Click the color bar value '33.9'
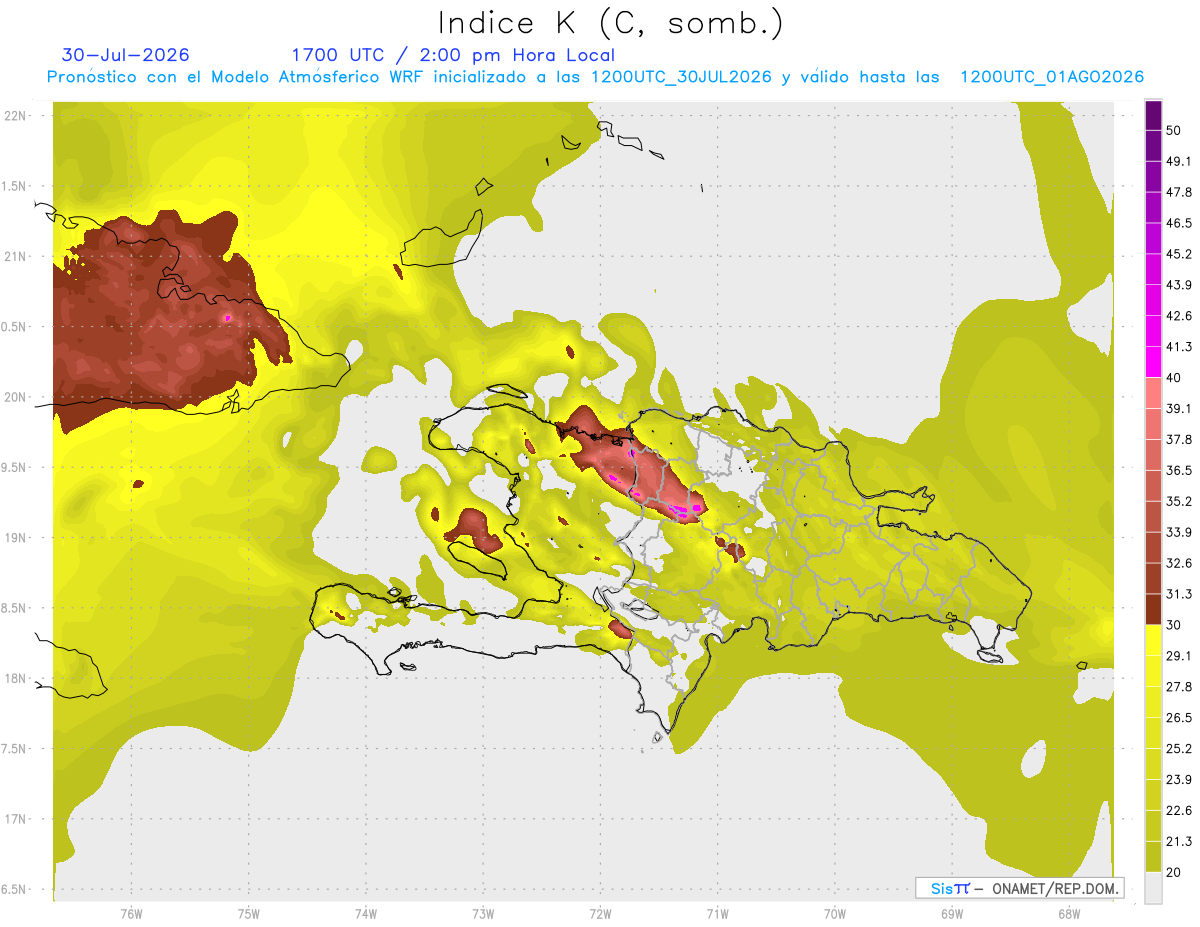1200x927 pixels. click(1179, 532)
